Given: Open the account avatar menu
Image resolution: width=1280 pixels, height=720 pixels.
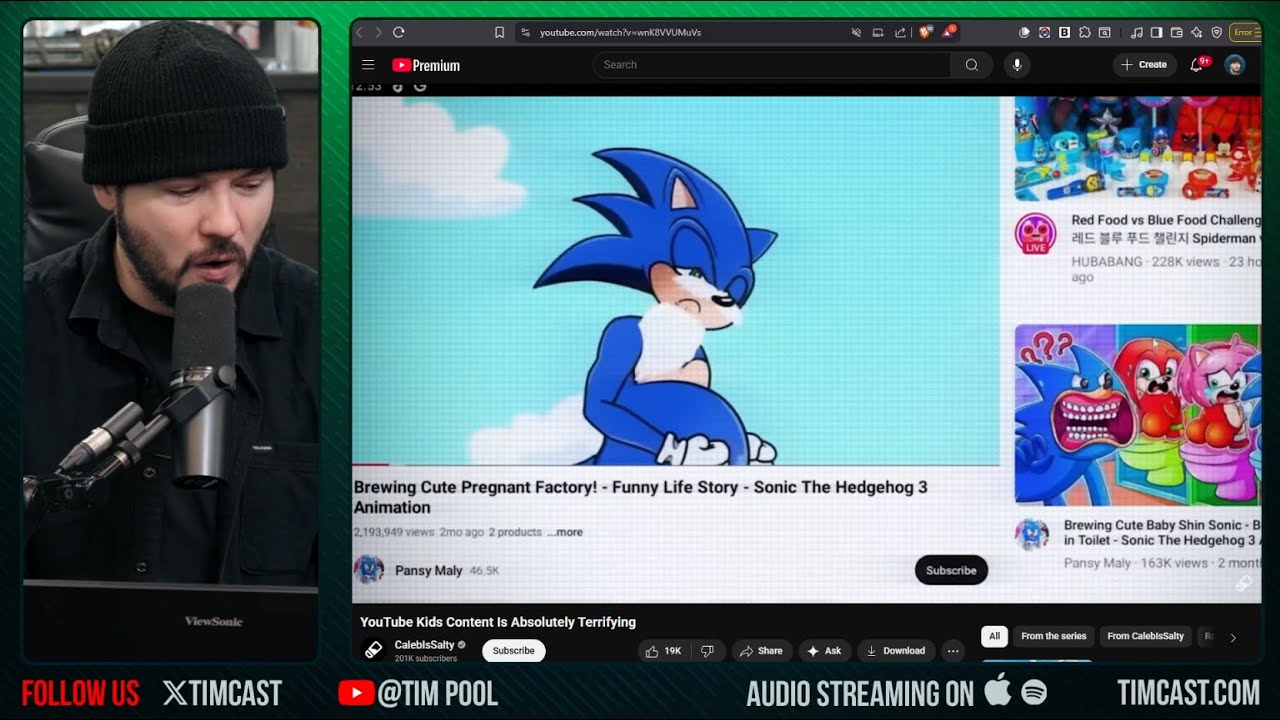Looking at the screenshot, I should tap(1235, 65).
